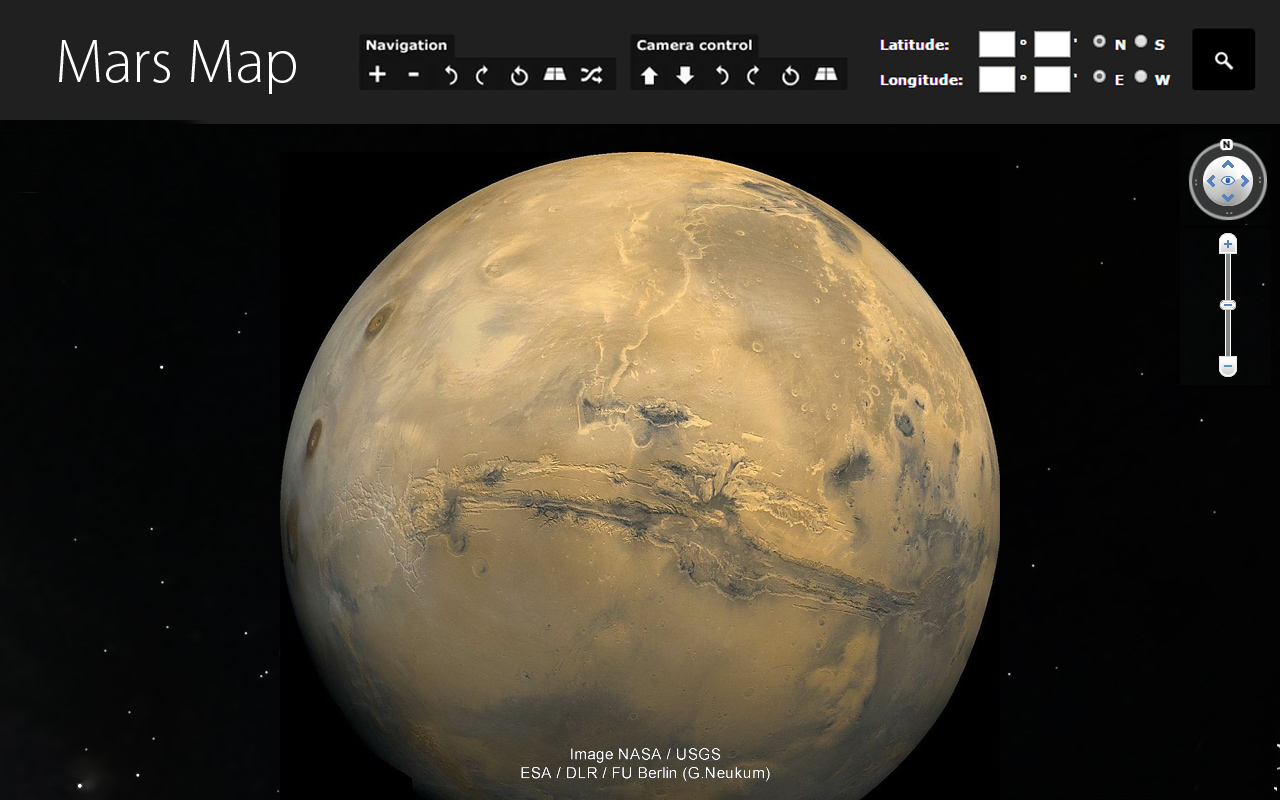This screenshot has height=800, width=1280.
Task: Select the S latitude radio button
Action: pyautogui.click(x=1141, y=42)
